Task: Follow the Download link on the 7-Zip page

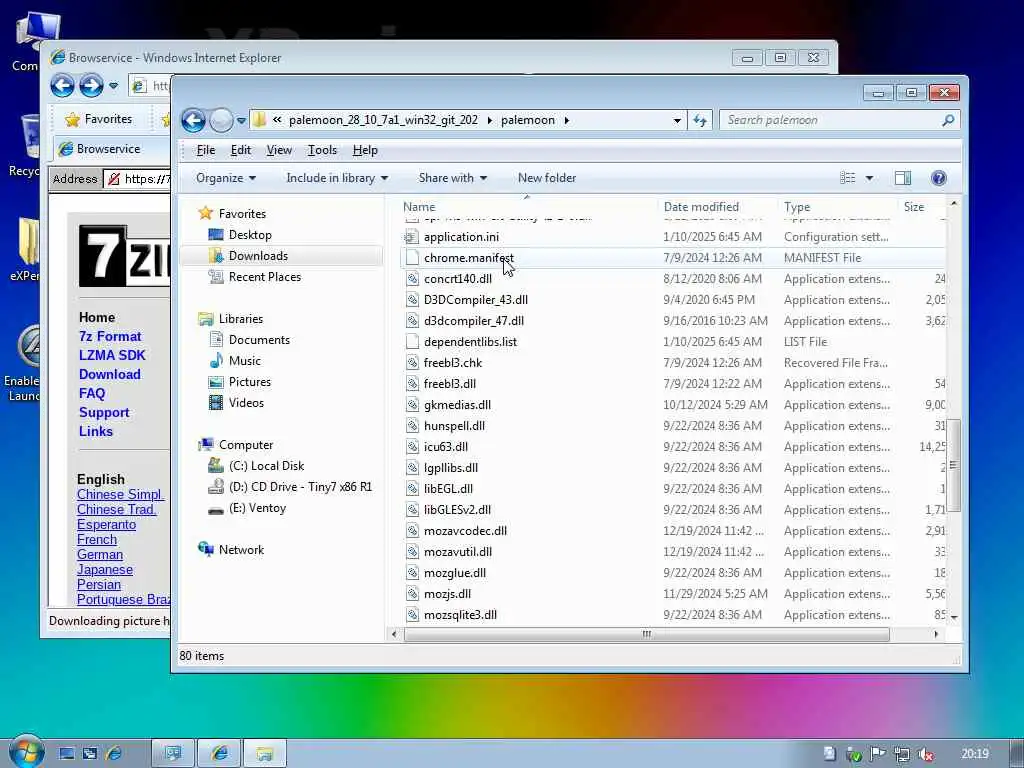Action: coord(109,374)
